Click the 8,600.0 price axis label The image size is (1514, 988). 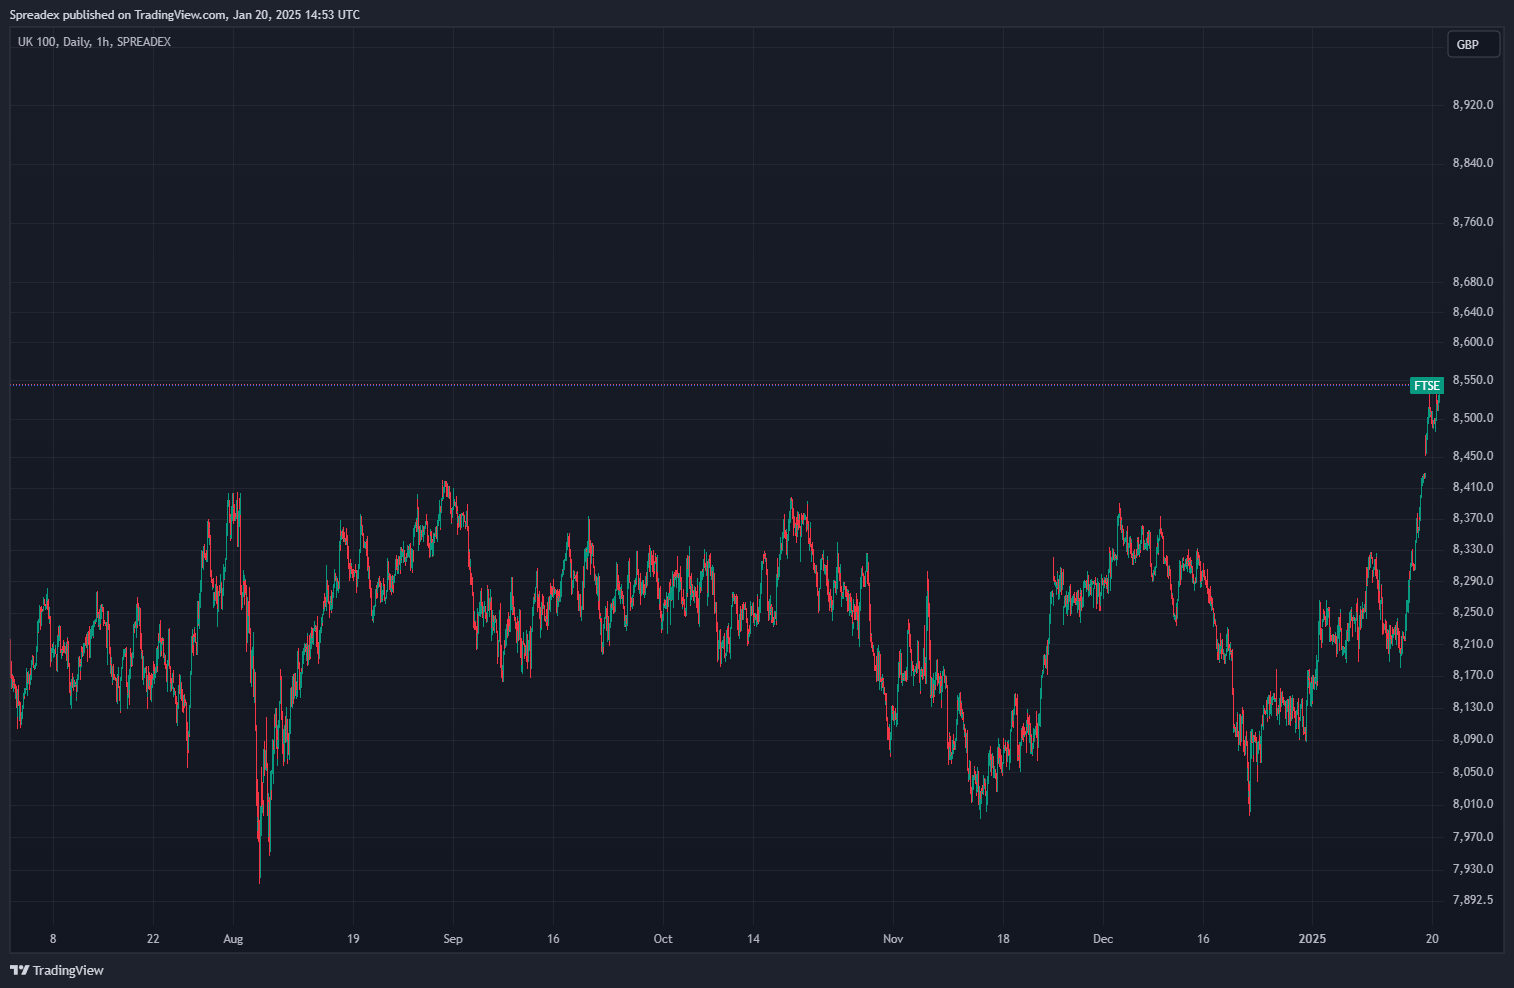click(x=1473, y=342)
